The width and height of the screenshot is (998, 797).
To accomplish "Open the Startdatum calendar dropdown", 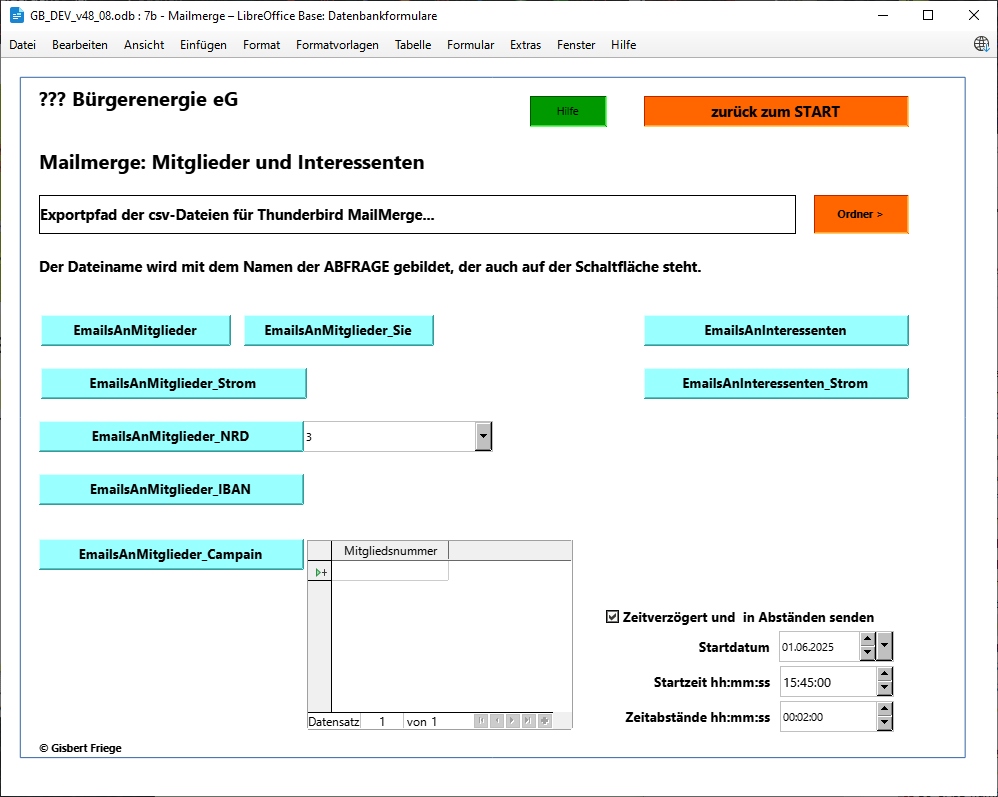I will pos(885,647).
